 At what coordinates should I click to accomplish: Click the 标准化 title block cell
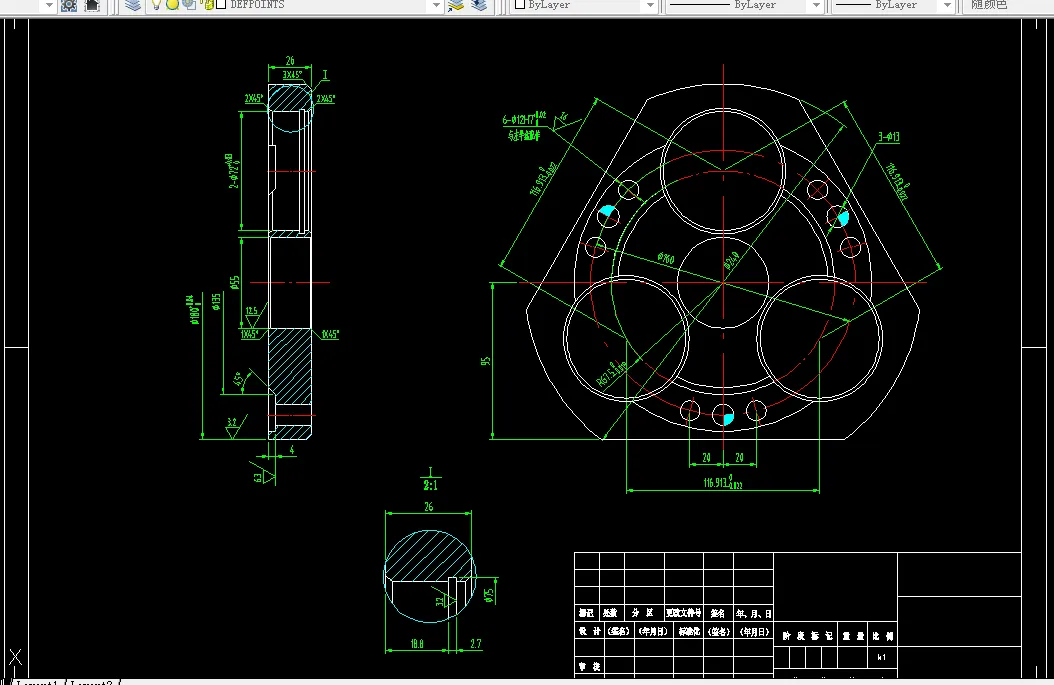tap(688, 631)
